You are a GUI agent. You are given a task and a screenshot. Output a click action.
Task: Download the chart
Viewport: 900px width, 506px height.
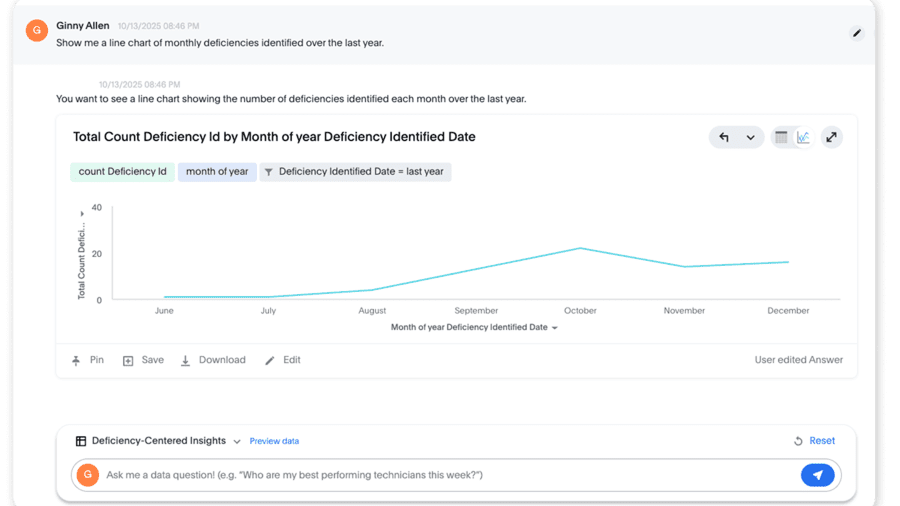[213, 360]
